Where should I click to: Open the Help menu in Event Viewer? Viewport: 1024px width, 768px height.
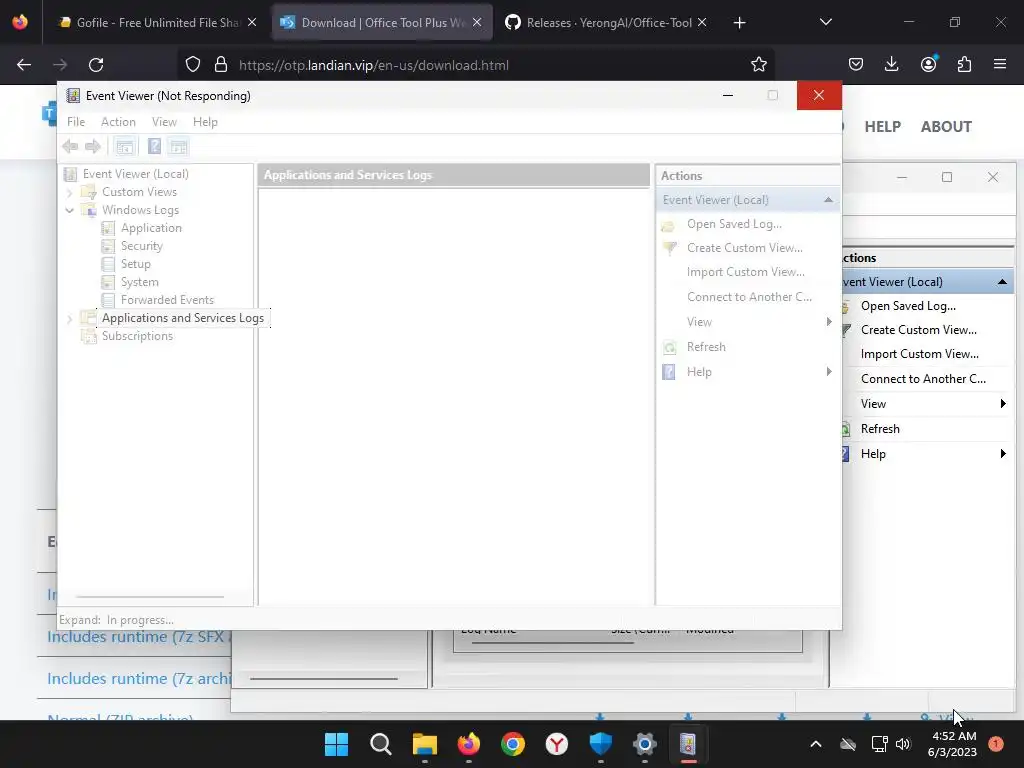tap(205, 122)
